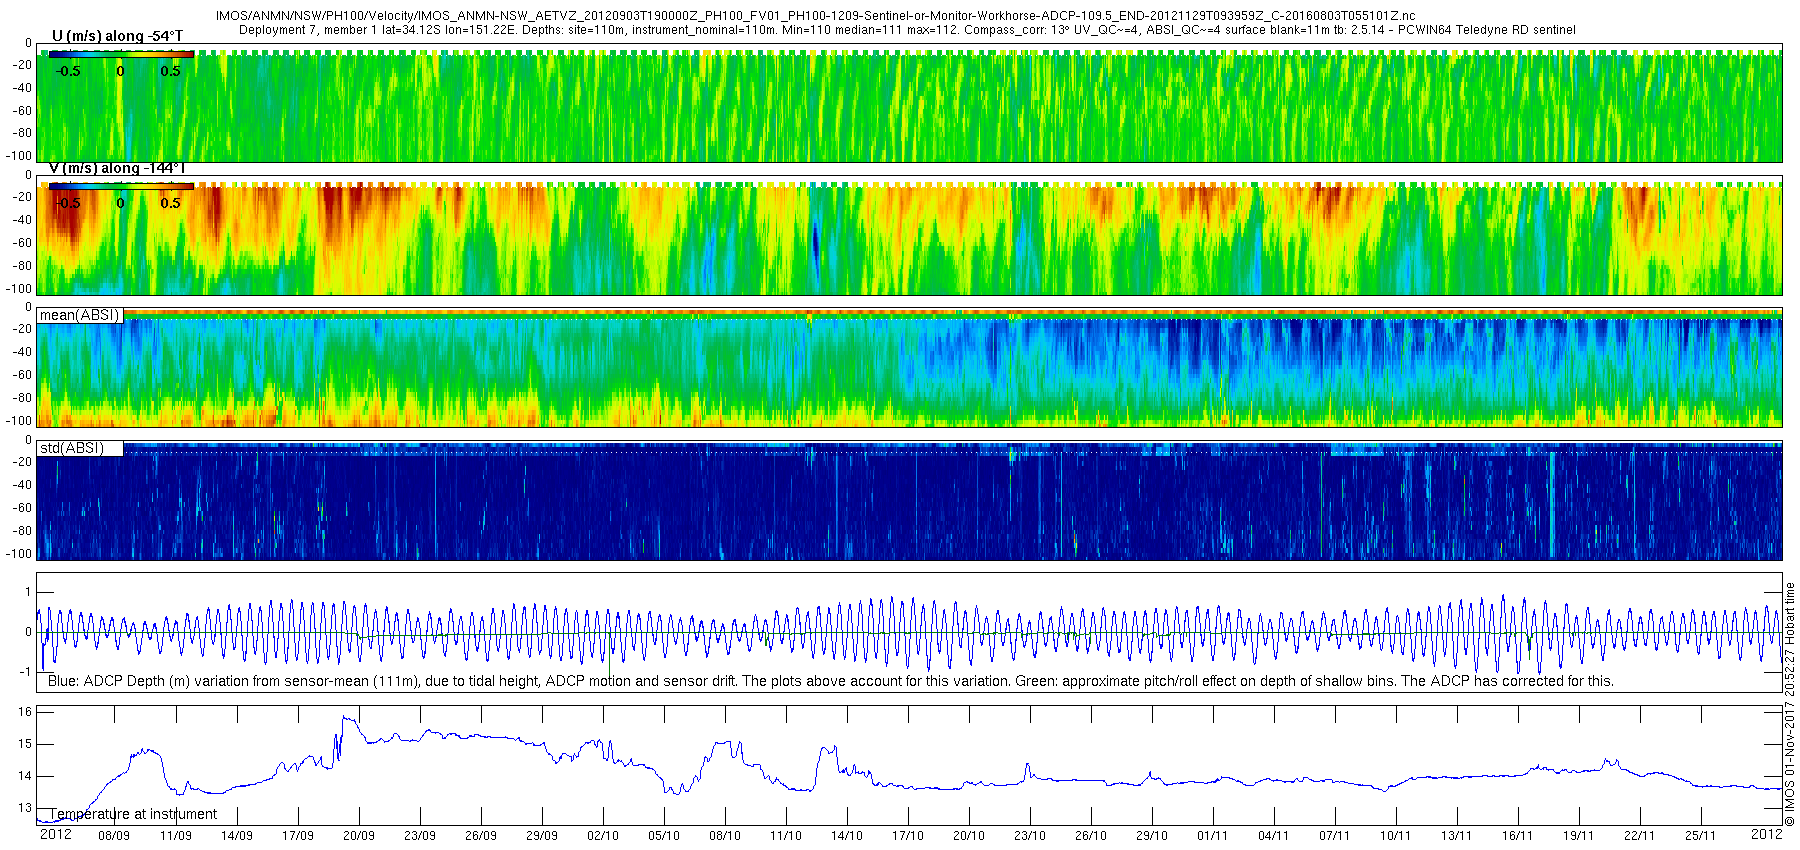The width and height of the screenshot is (1800, 850).
Task: Click the '0.5' label on the V color bar
Action: (x=171, y=203)
